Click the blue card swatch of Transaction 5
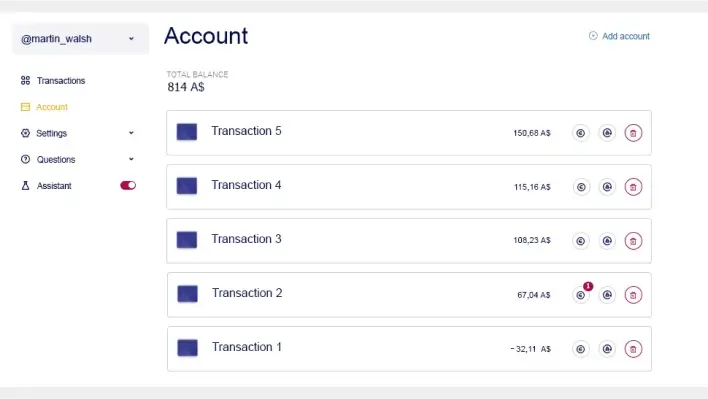Viewport: 708px width, 399px height. pos(186,132)
